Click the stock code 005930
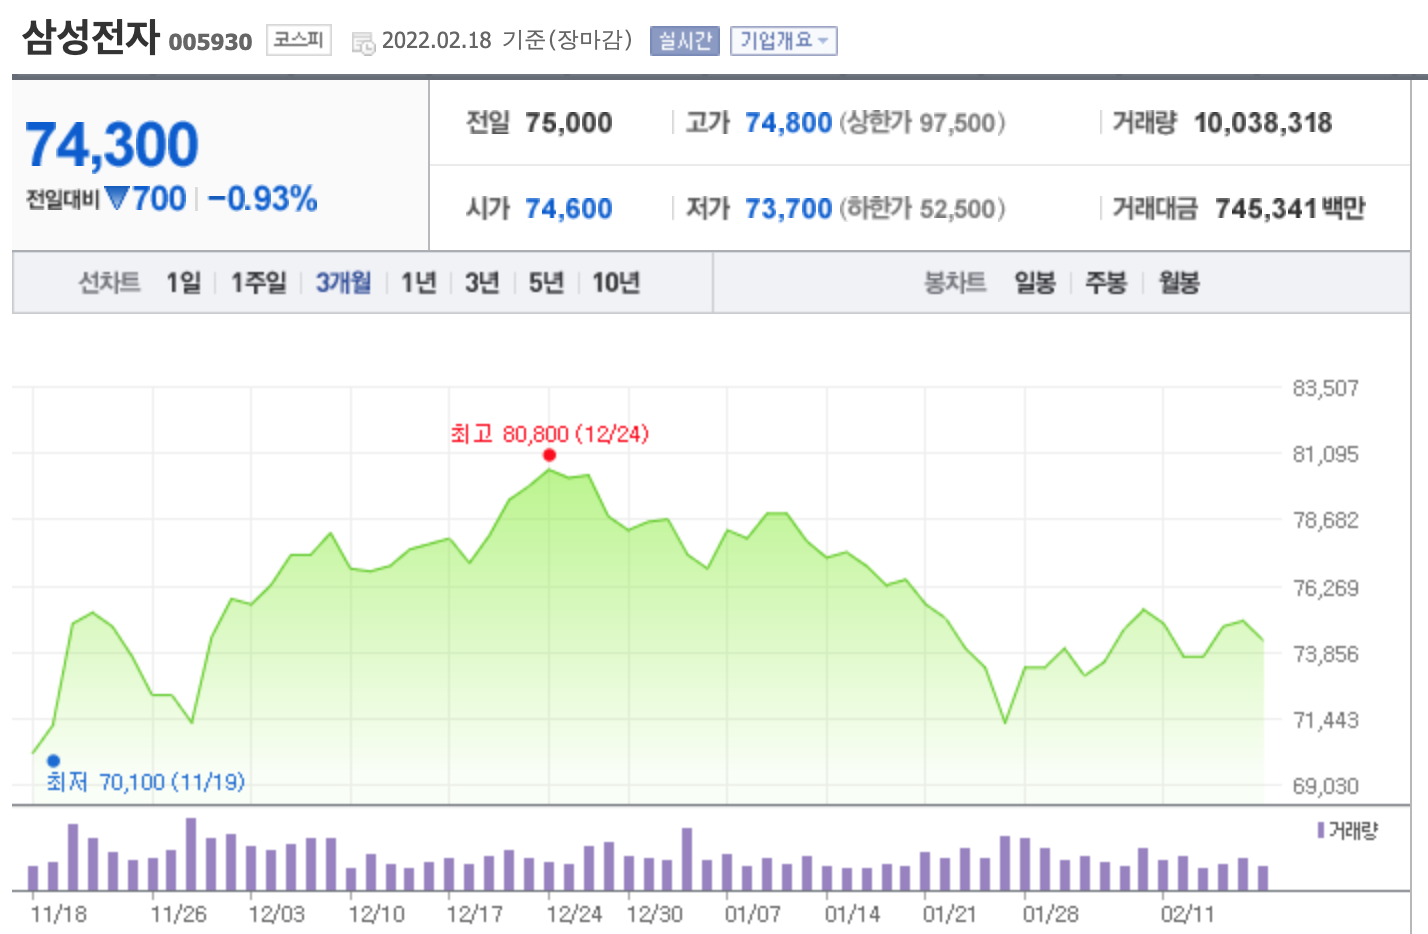Viewport: 1428px width, 934px height. click(210, 42)
